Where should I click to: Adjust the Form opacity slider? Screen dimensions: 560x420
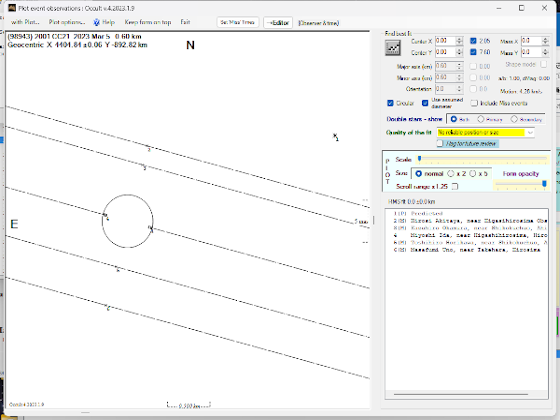(x=544, y=184)
